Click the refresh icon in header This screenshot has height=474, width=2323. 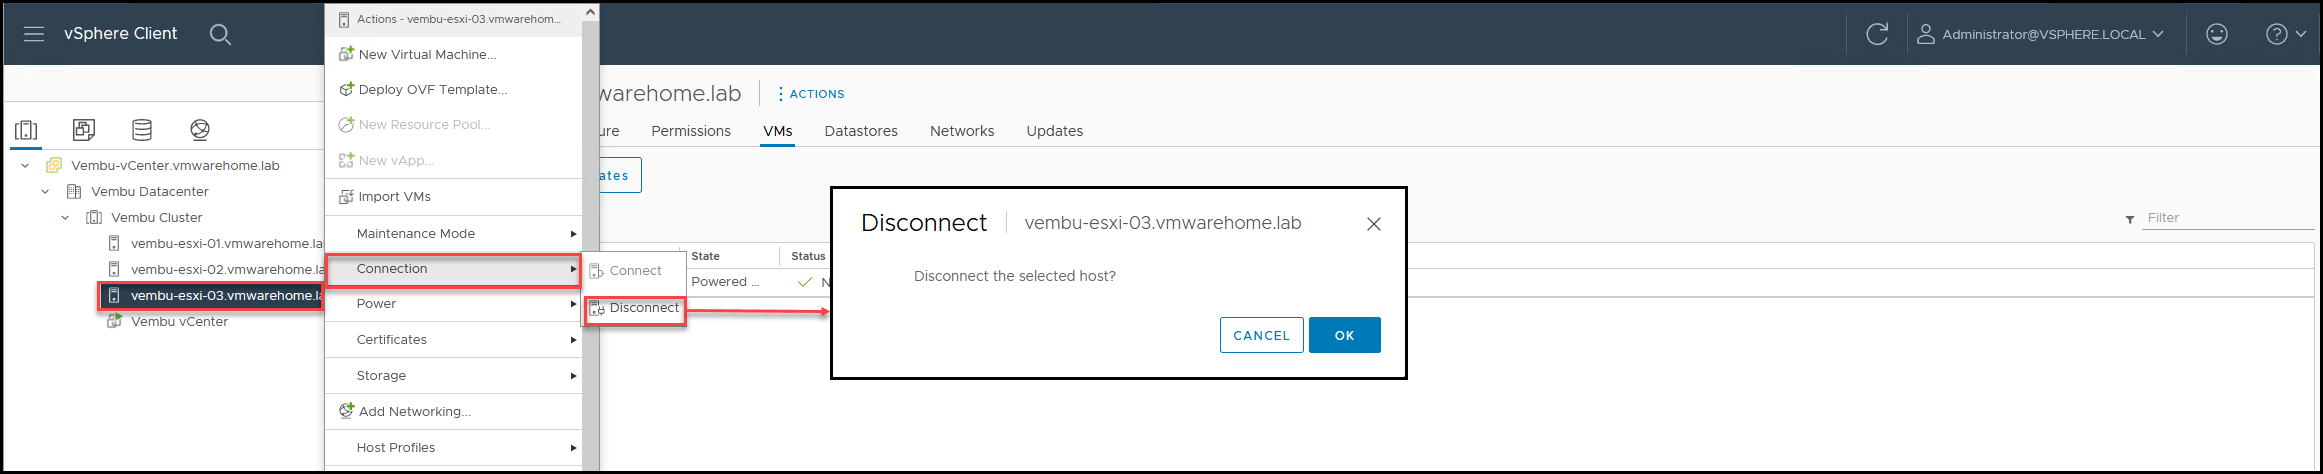point(1877,34)
